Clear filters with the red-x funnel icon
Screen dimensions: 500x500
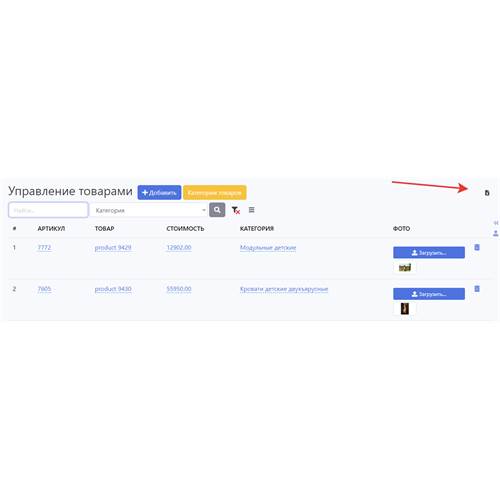point(236,210)
